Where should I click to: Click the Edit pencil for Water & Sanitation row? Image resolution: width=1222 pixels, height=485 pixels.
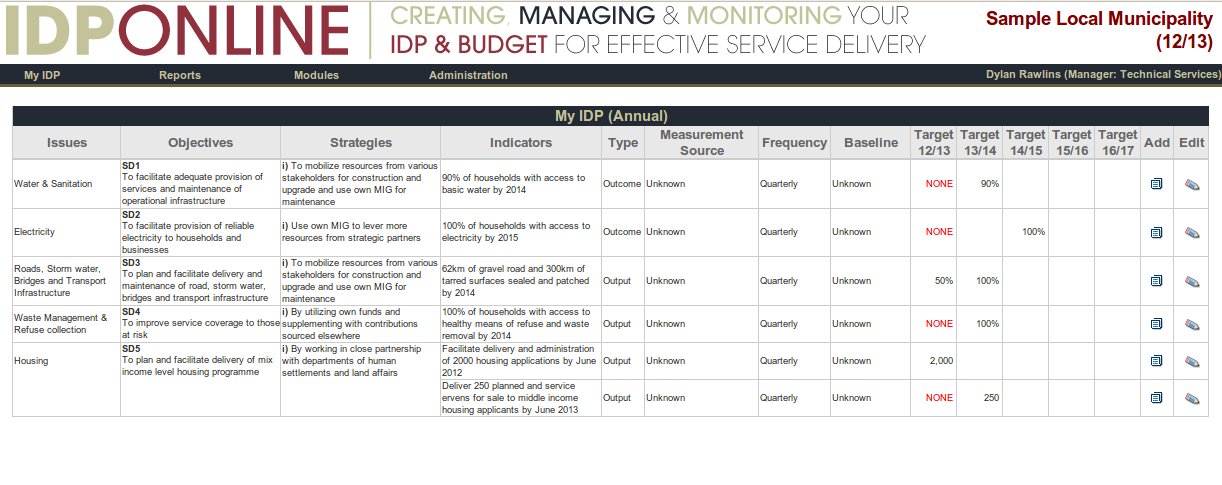(1191, 184)
